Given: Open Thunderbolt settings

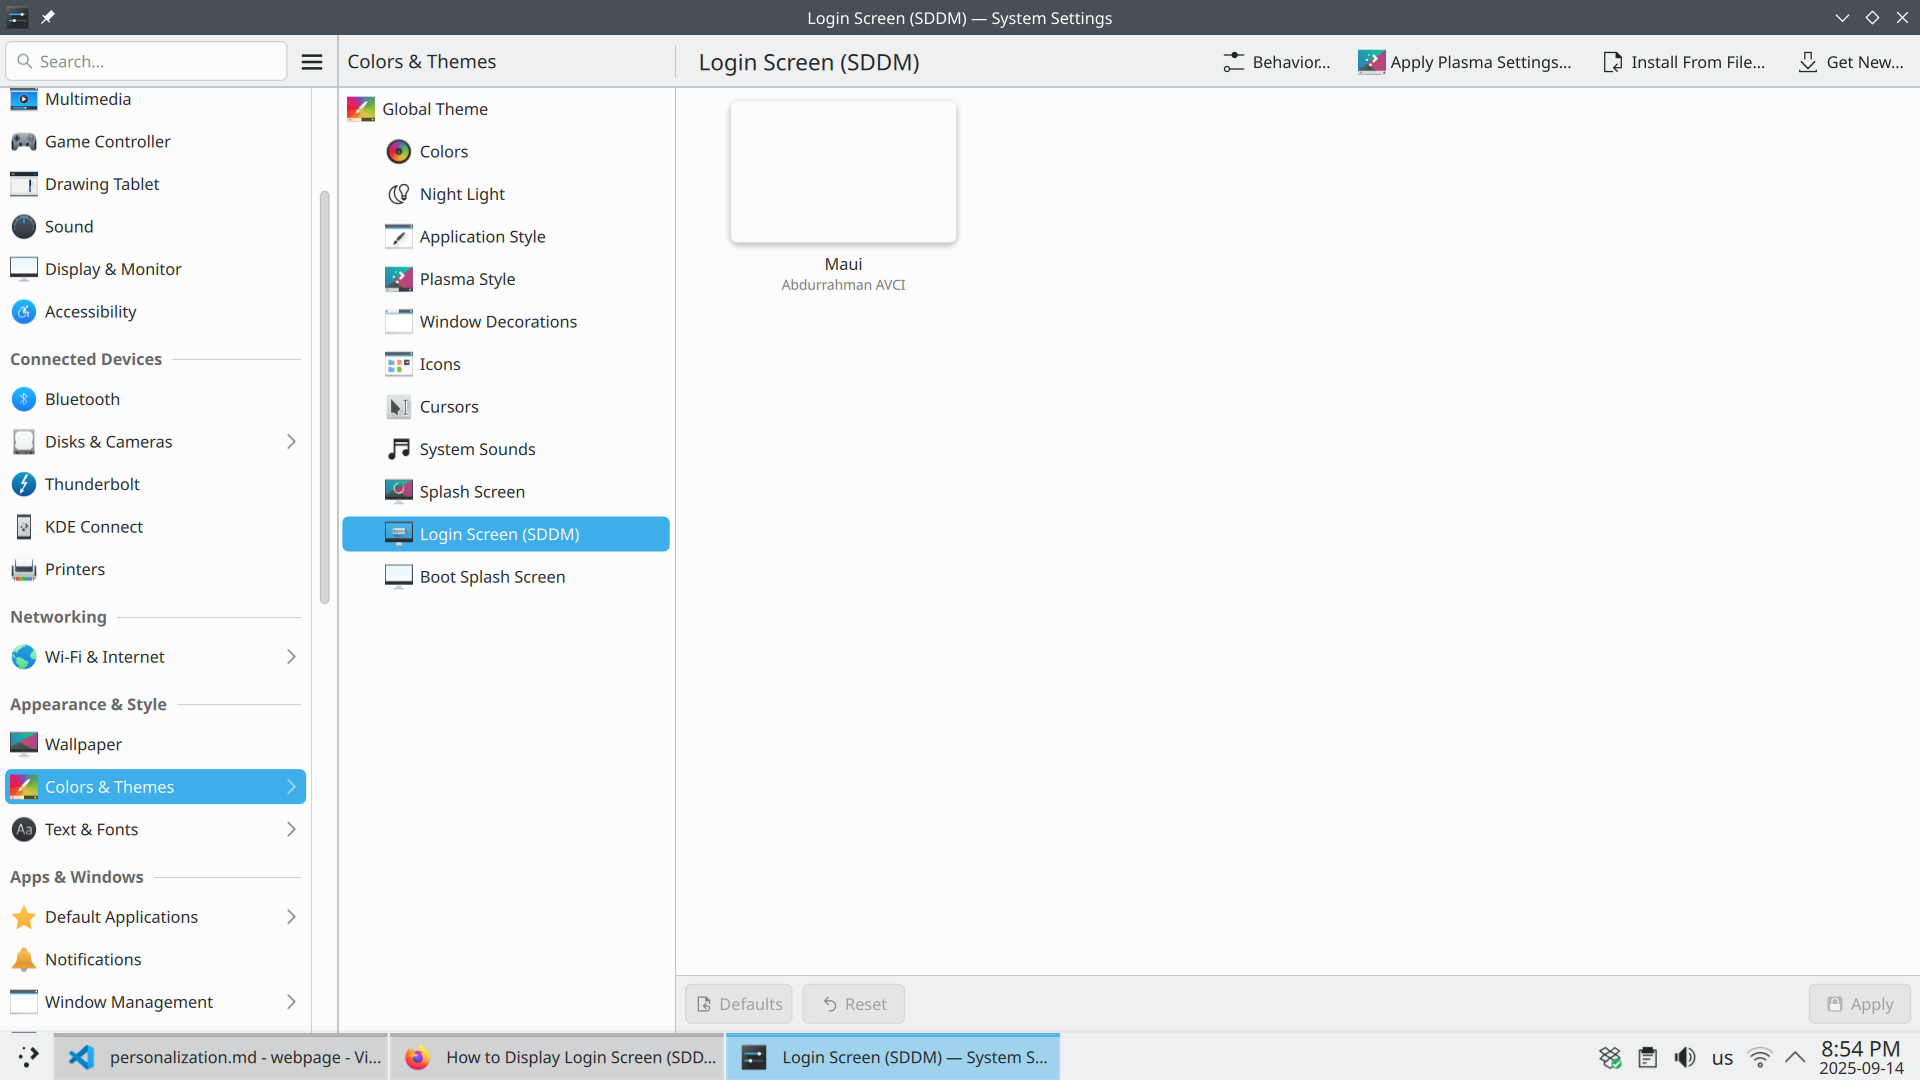Looking at the screenshot, I should coord(155,484).
